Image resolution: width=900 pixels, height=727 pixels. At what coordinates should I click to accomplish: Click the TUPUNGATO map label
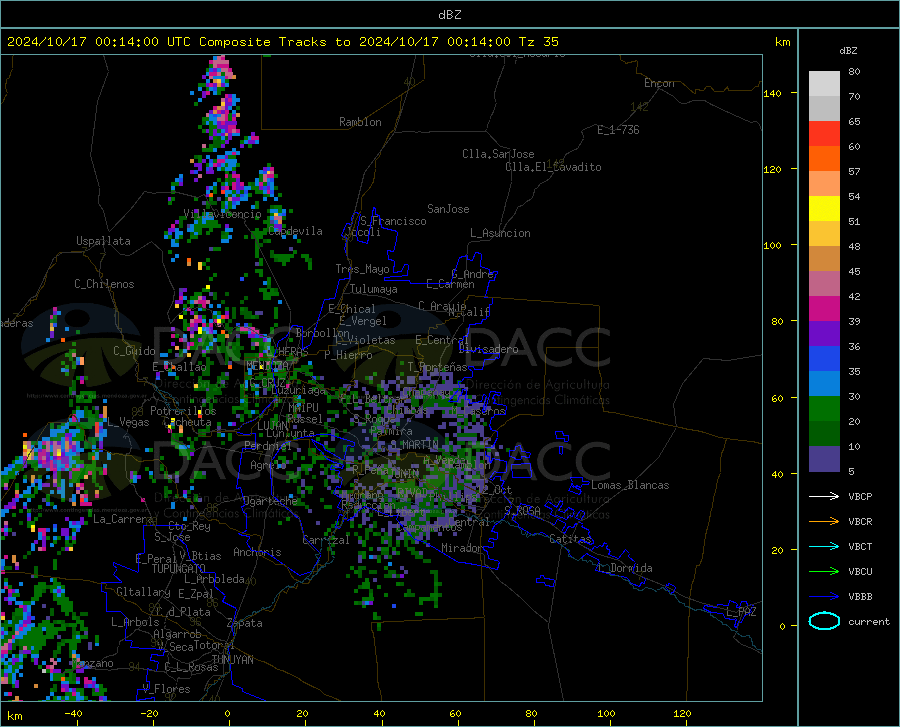pyautogui.click(x=179, y=569)
